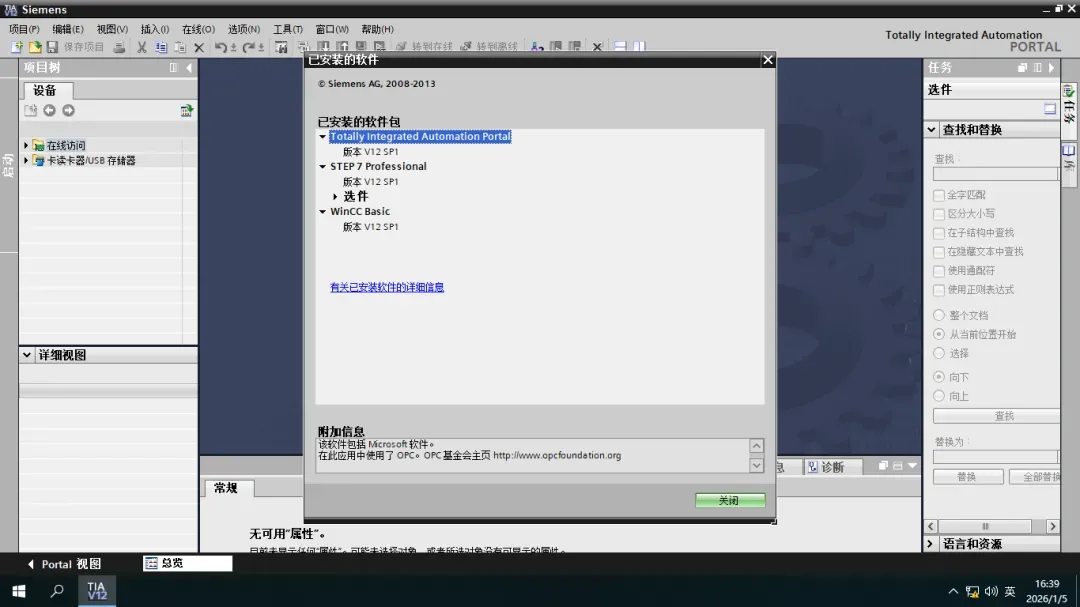Screen dimensions: 1080x607
Task: Click the back arrow in project tree toolbar
Action: (50, 110)
